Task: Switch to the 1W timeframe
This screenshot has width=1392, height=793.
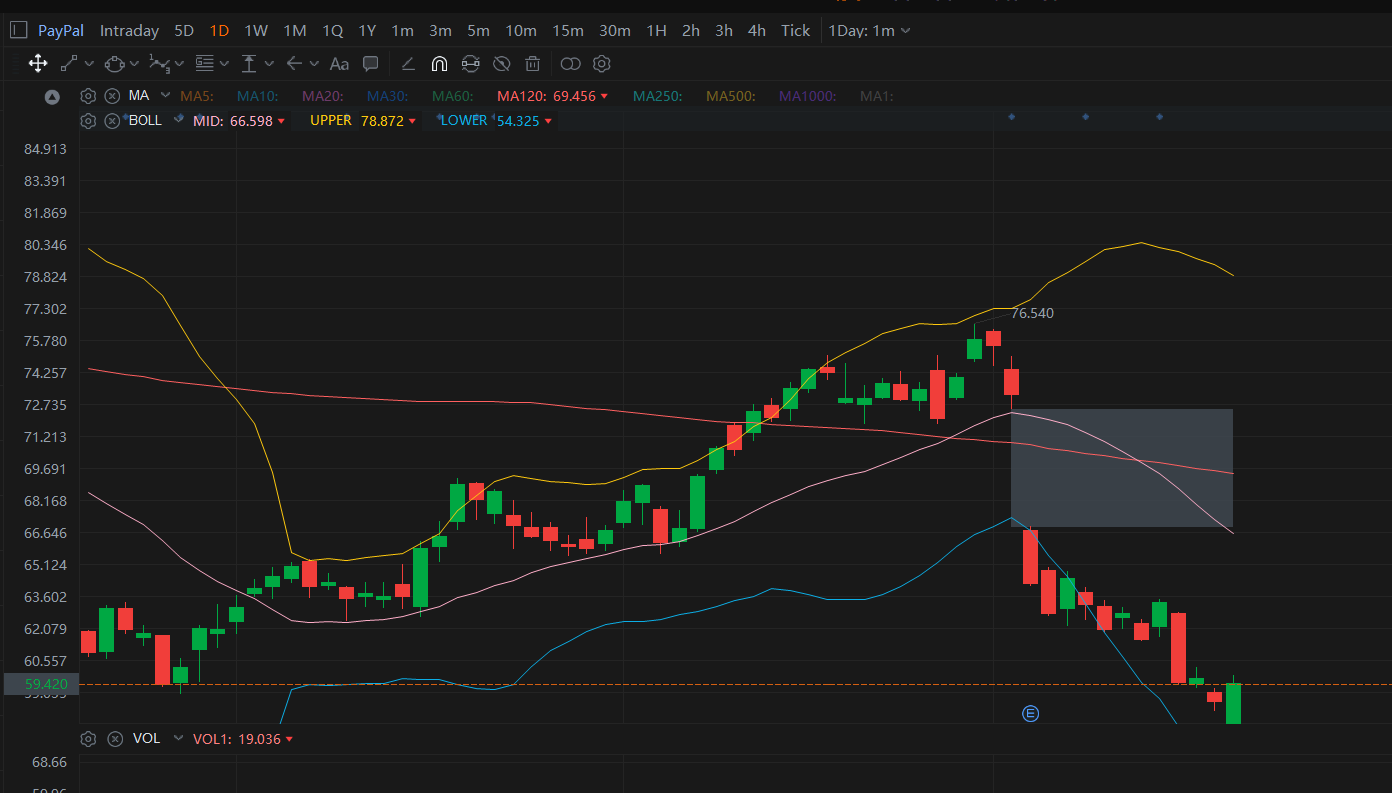Action: [x=256, y=30]
